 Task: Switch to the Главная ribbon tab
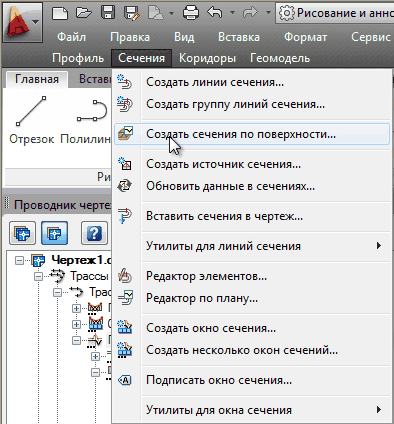(x=37, y=79)
